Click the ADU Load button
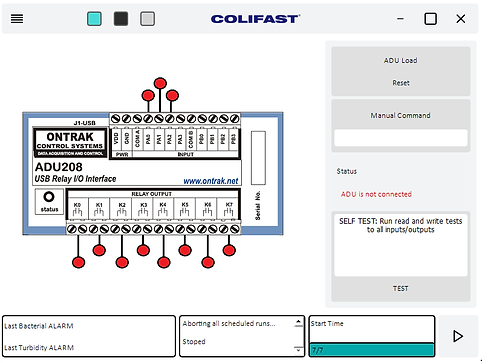Viewport: 482px width, 361px height. coord(400,60)
